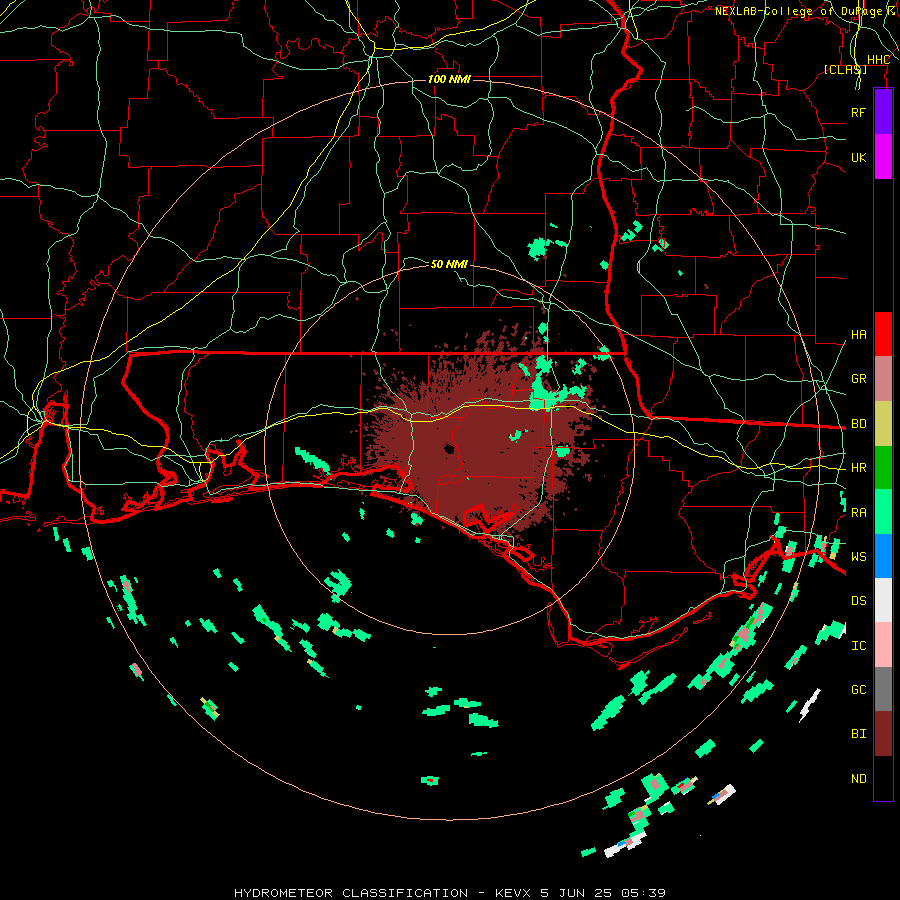900x900 pixels.
Task: Click the 5 JUN 25 date stamp
Action: coord(577,893)
